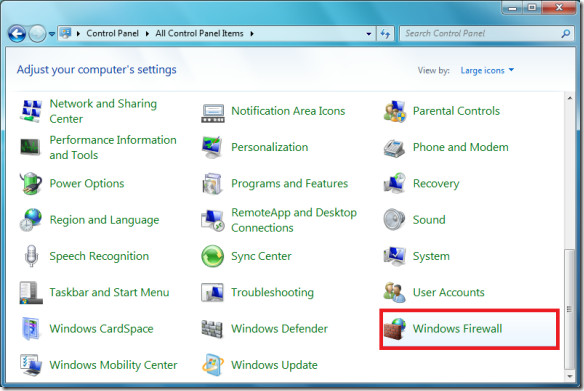Open the recent pages dropdown arrow
Image resolution: width=584 pixels, height=391 pixels.
(x=52, y=34)
